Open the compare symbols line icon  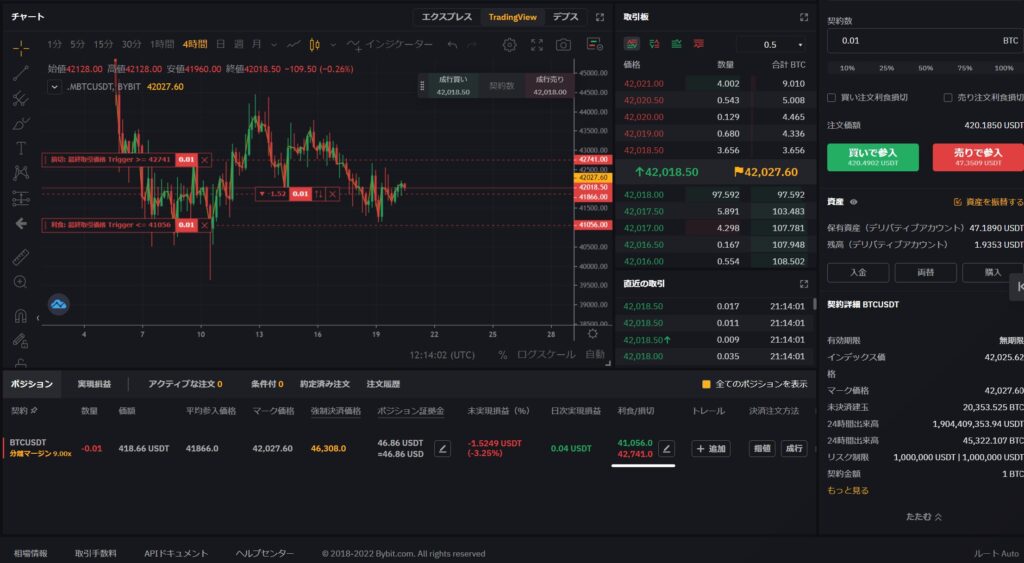(x=294, y=44)
